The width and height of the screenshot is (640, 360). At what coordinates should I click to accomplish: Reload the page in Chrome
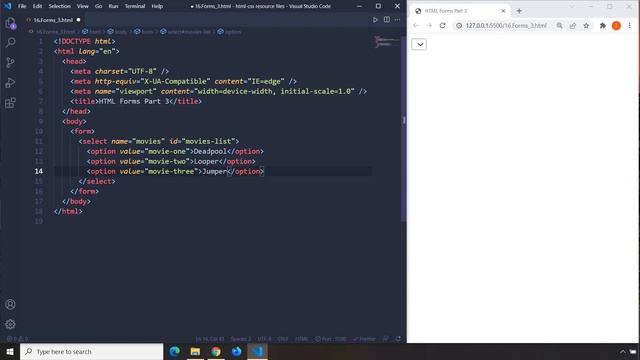click(442, 25)
